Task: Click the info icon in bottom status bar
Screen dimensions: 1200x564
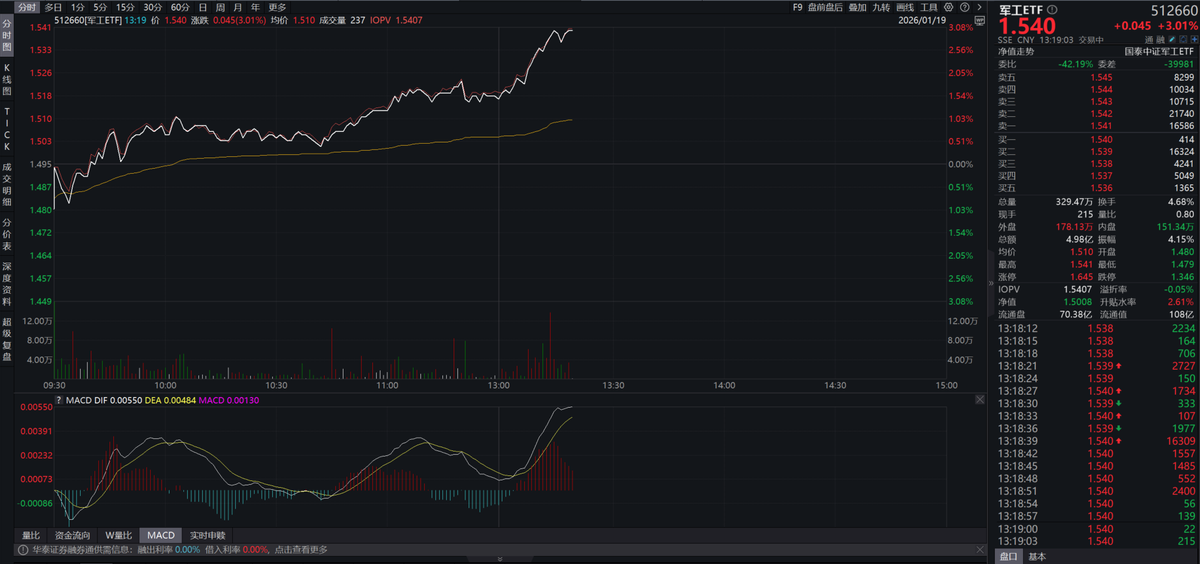Action: (20, 549)
